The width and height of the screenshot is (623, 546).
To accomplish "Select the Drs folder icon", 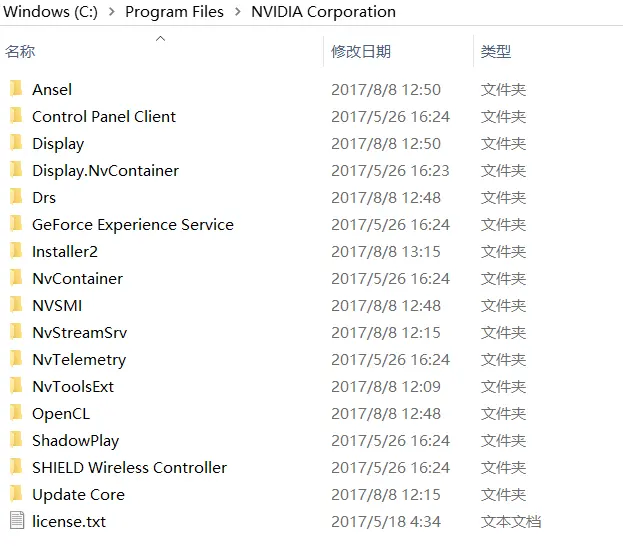I will coord(16,196).
